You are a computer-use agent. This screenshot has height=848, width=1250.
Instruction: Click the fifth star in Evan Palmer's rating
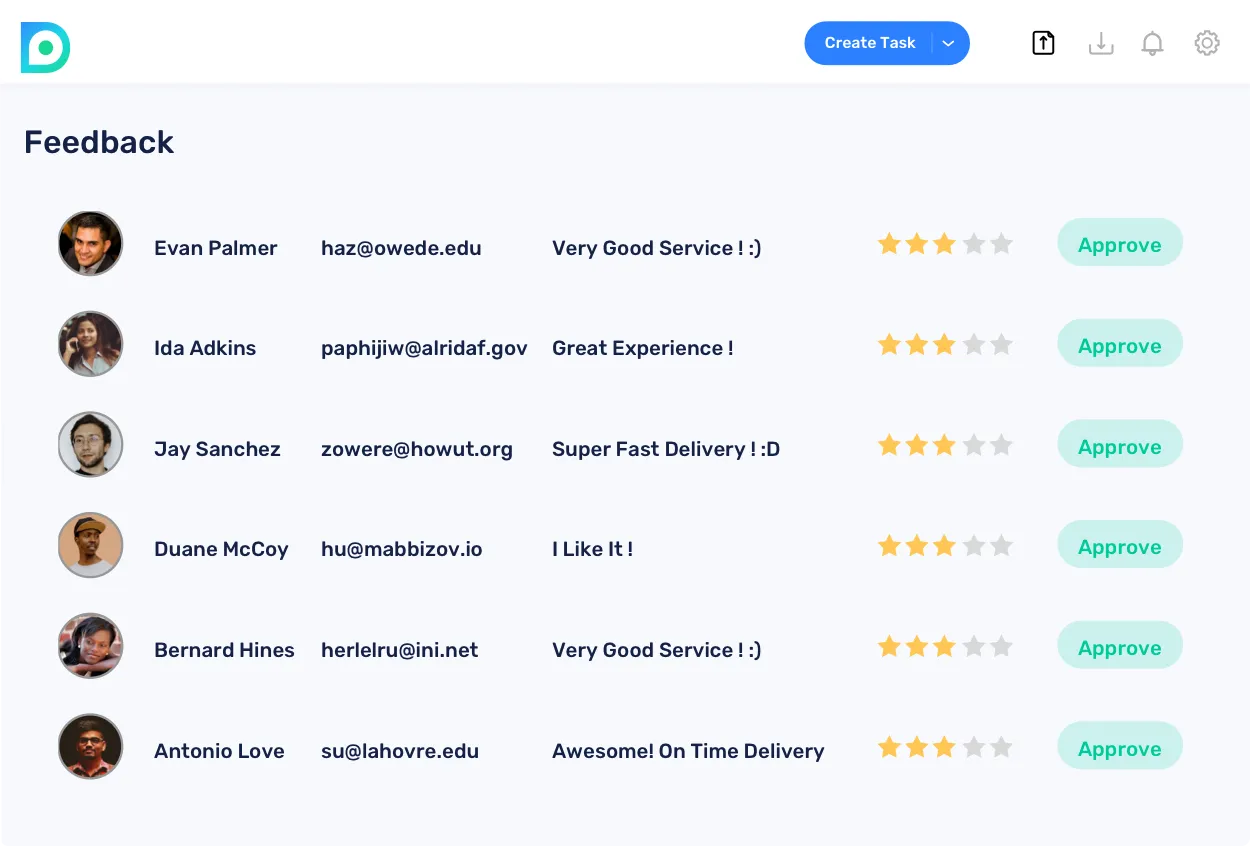(x=1001, y=244)
